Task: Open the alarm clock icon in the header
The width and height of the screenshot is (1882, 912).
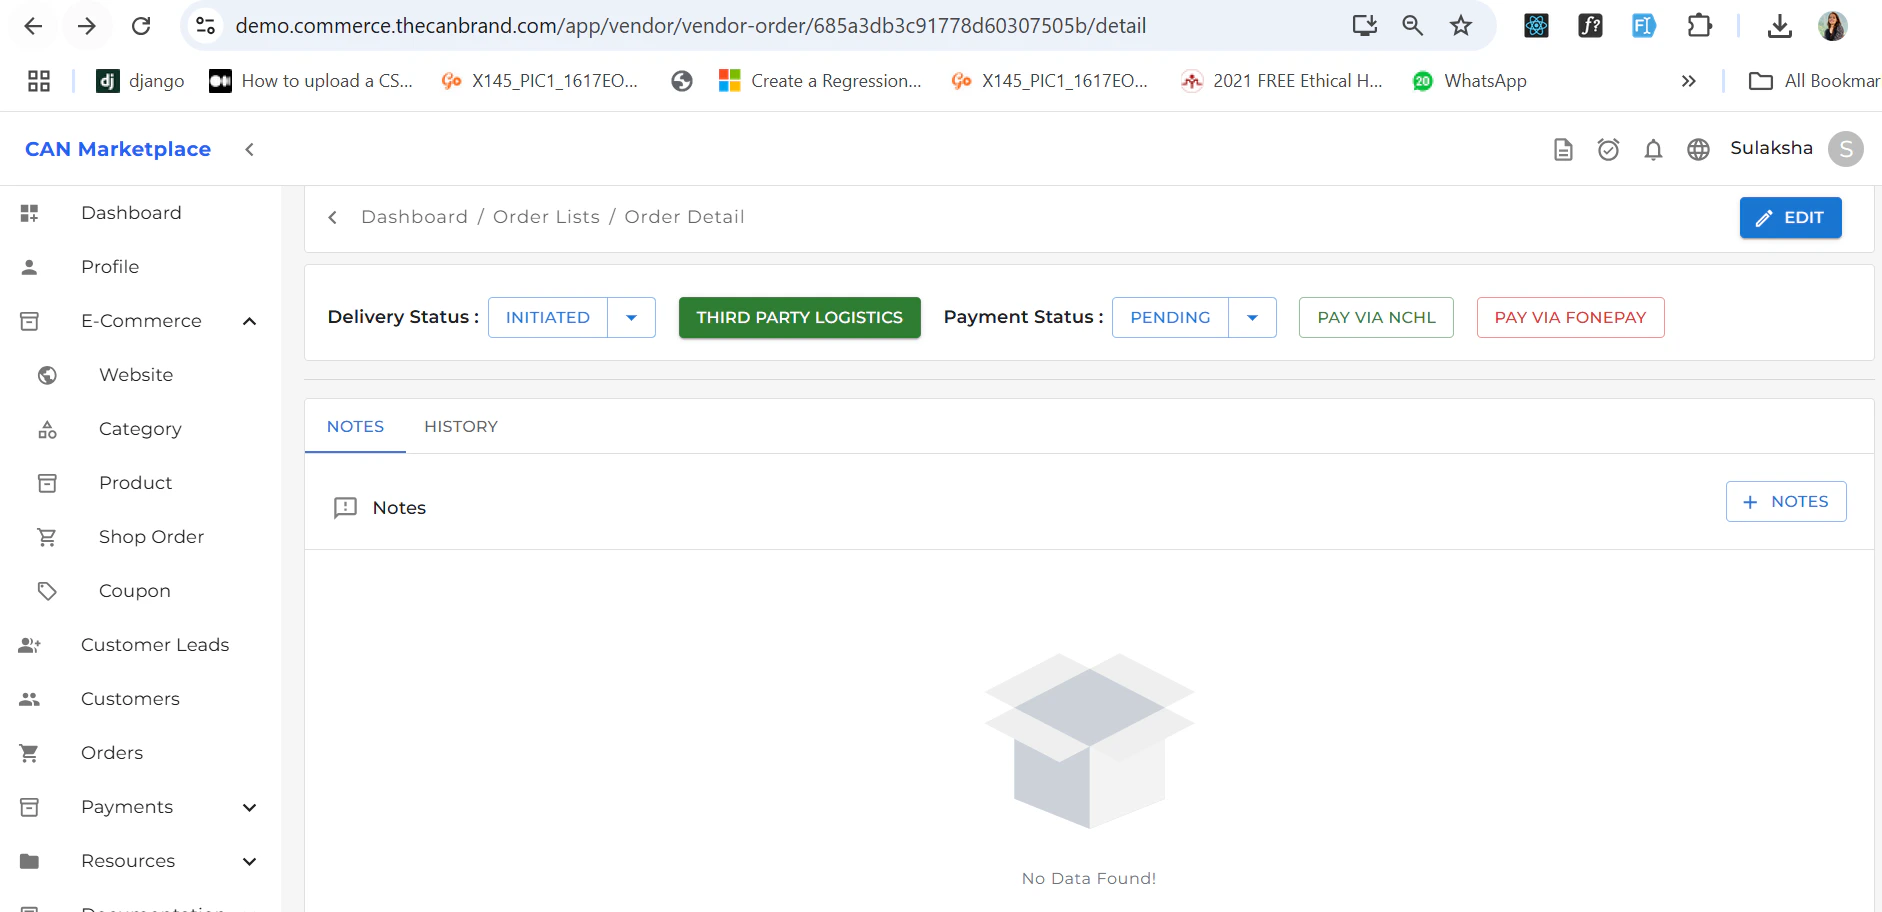Action: (x=1608, y=149)
